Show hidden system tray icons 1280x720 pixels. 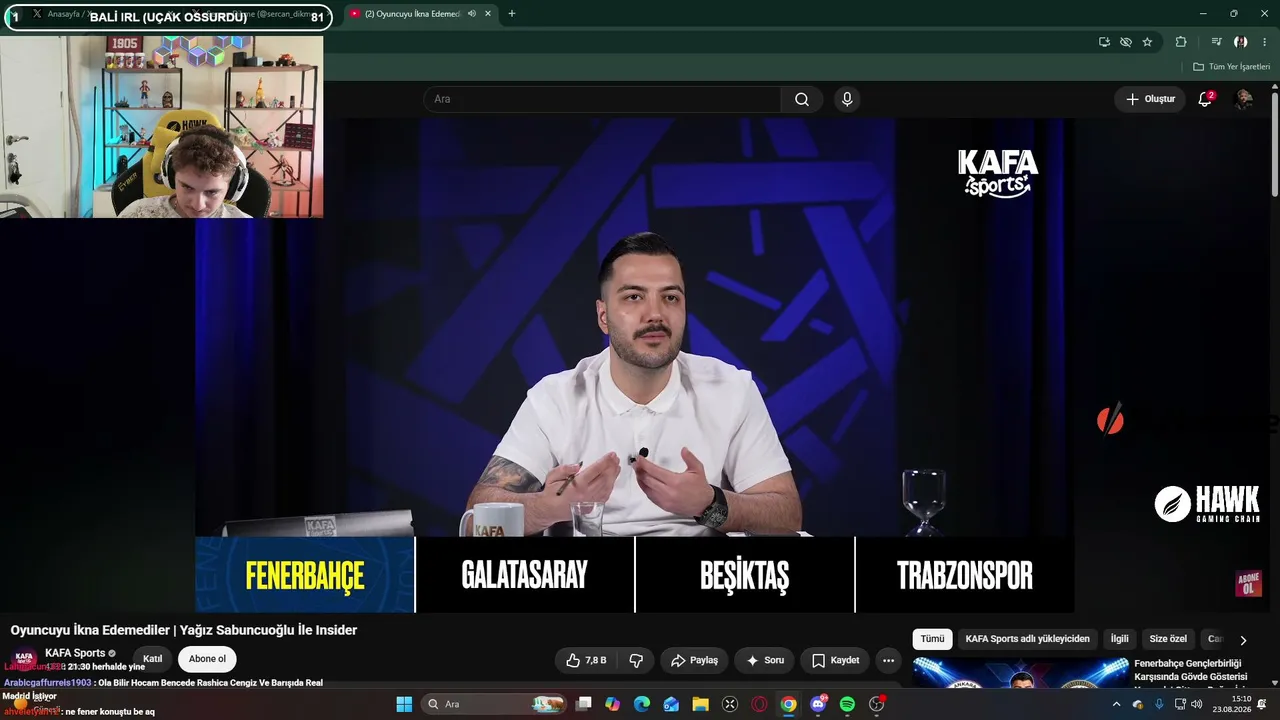point(1116,704)
